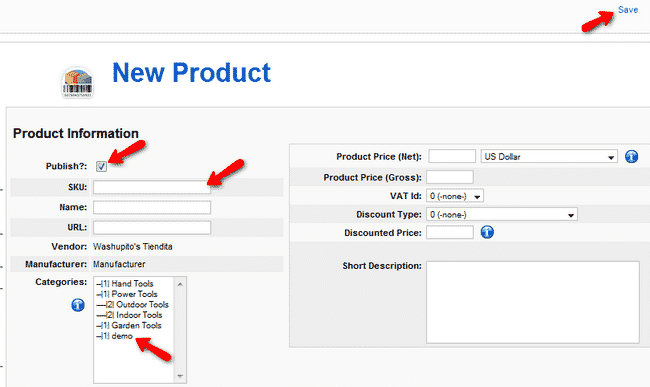Click info icon next to Discounted Price
Viewport: 650px width, 387px height.
tap(487, 232)
